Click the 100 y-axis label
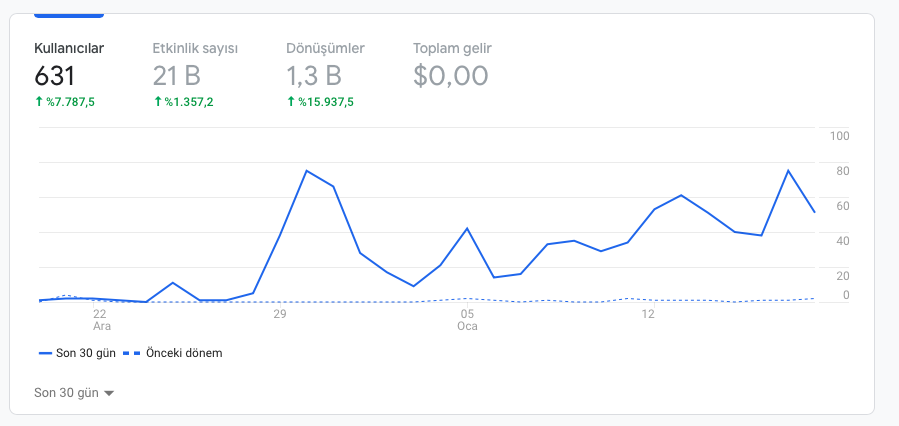The width and height of the screenshot is (899, 426). (x=839, y=136)
